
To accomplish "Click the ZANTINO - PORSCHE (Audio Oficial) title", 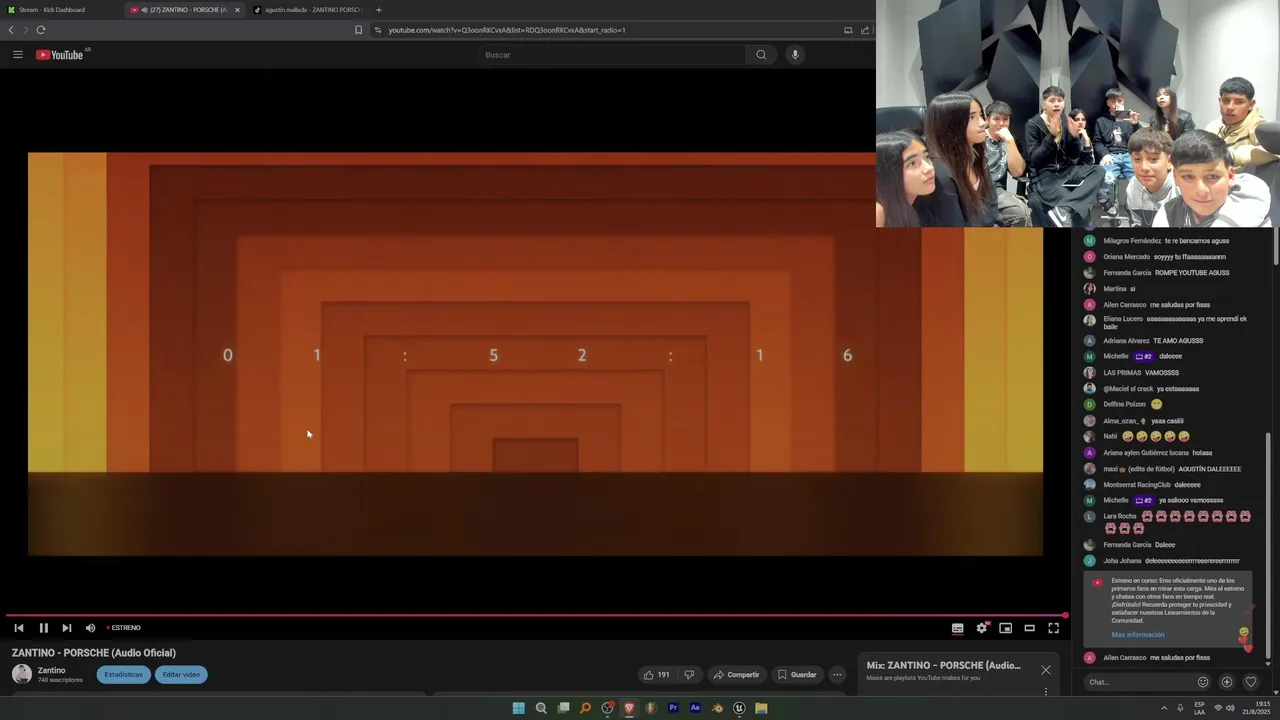I will pyautogui.click(x=94, y=653).
